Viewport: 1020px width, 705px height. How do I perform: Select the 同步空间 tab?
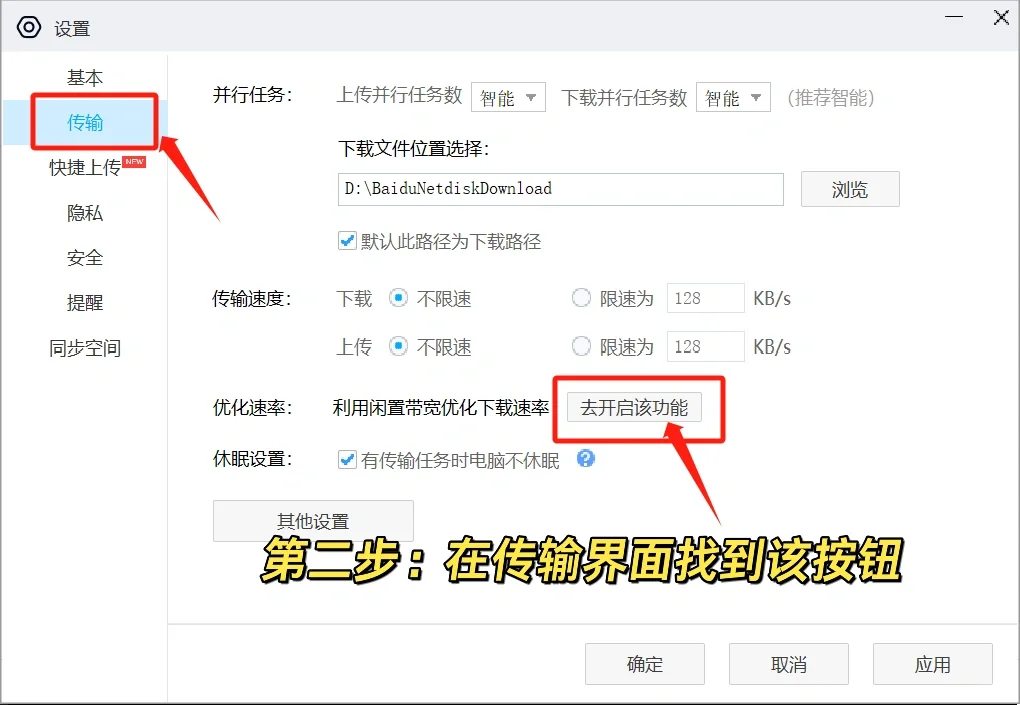85,347
